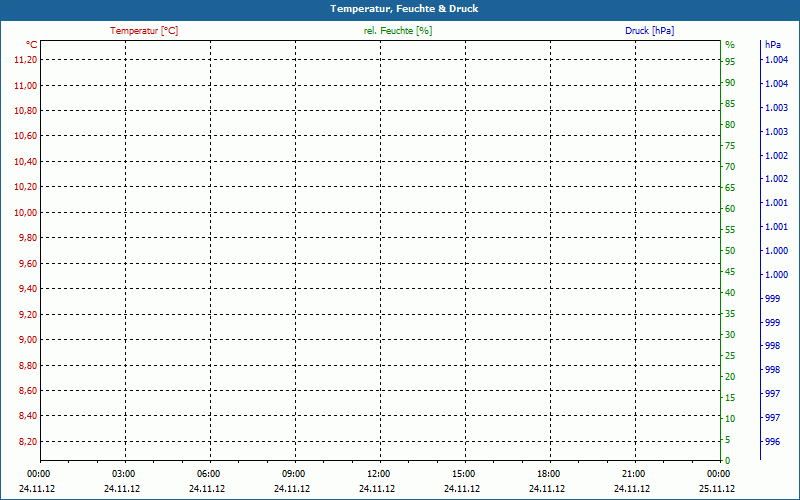Image resolution: width=800 pixels, height=500 pixels.
Task: Click the 65 tick on the humidity axis
Action: (x=730, y=188)
